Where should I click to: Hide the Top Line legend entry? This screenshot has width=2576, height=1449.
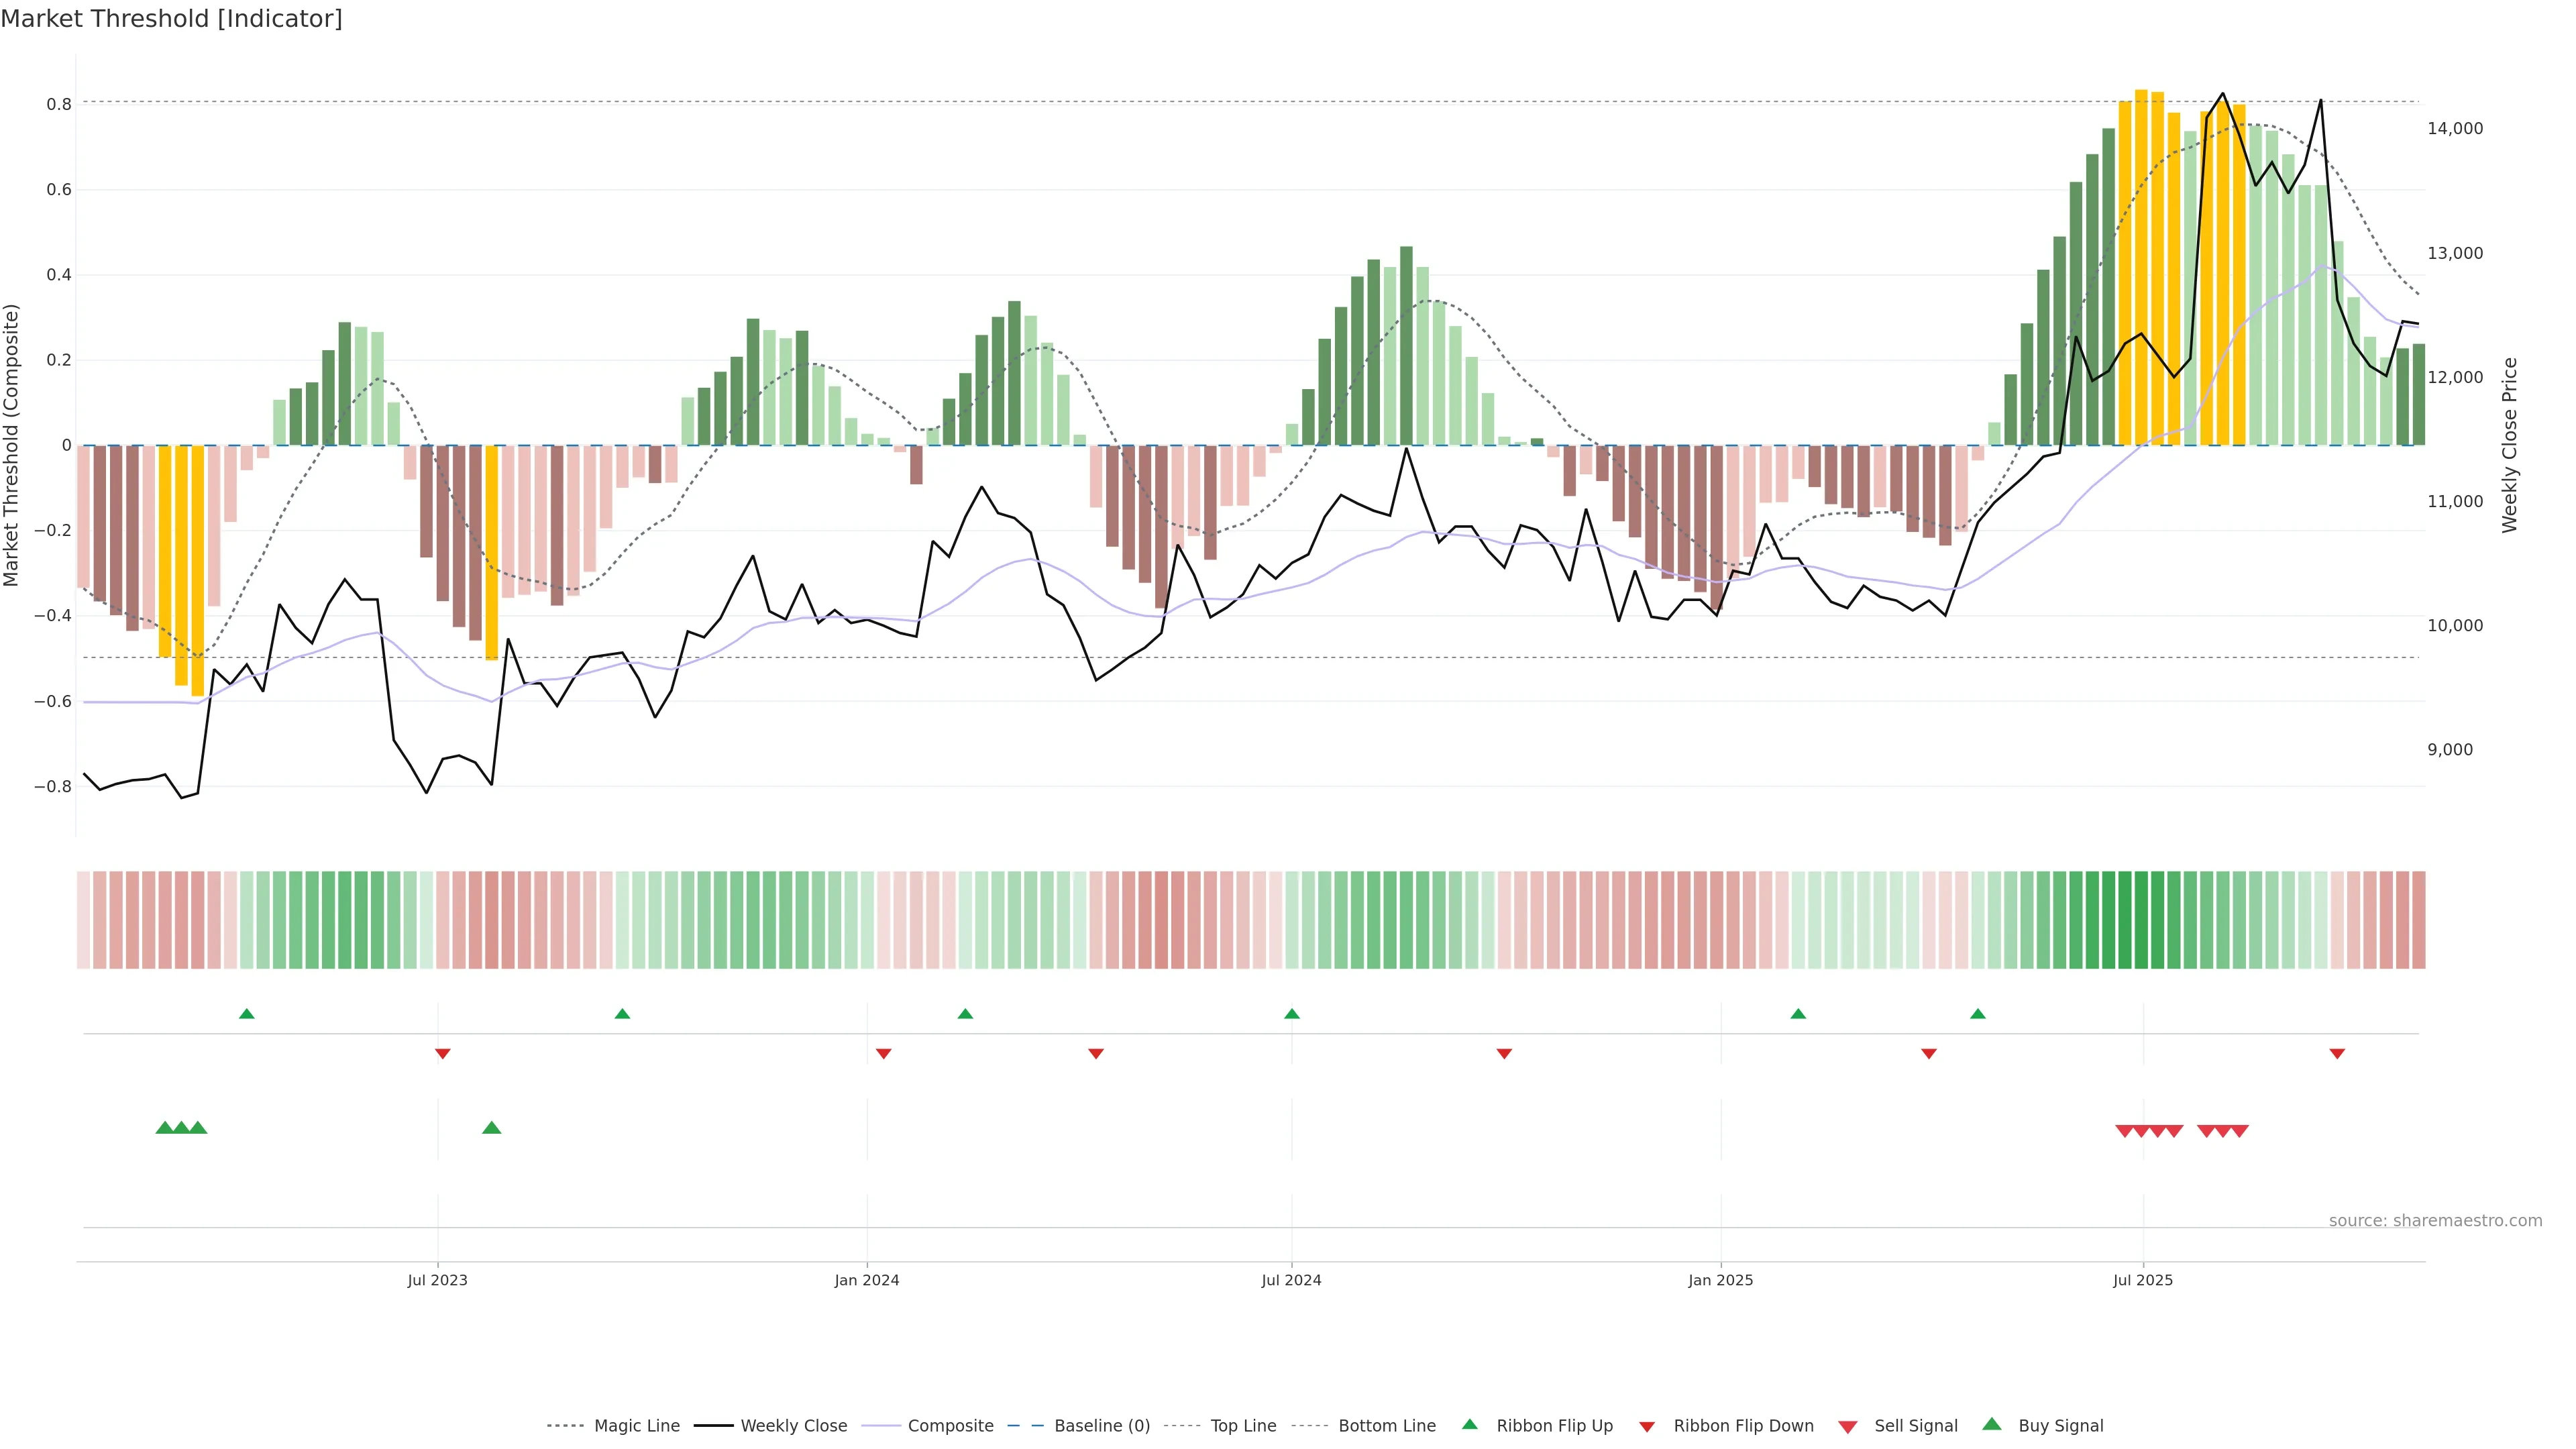(x=1243, y=1426)
